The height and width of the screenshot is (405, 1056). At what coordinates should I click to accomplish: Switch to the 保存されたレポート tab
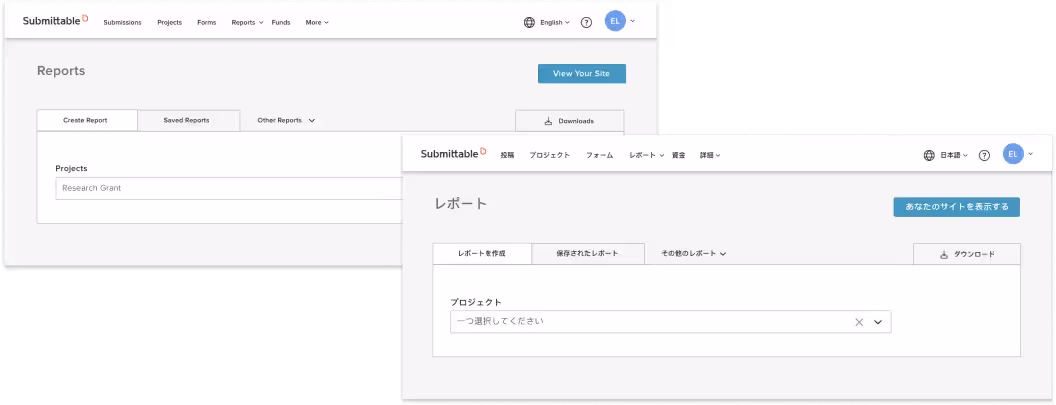point(588,254)
